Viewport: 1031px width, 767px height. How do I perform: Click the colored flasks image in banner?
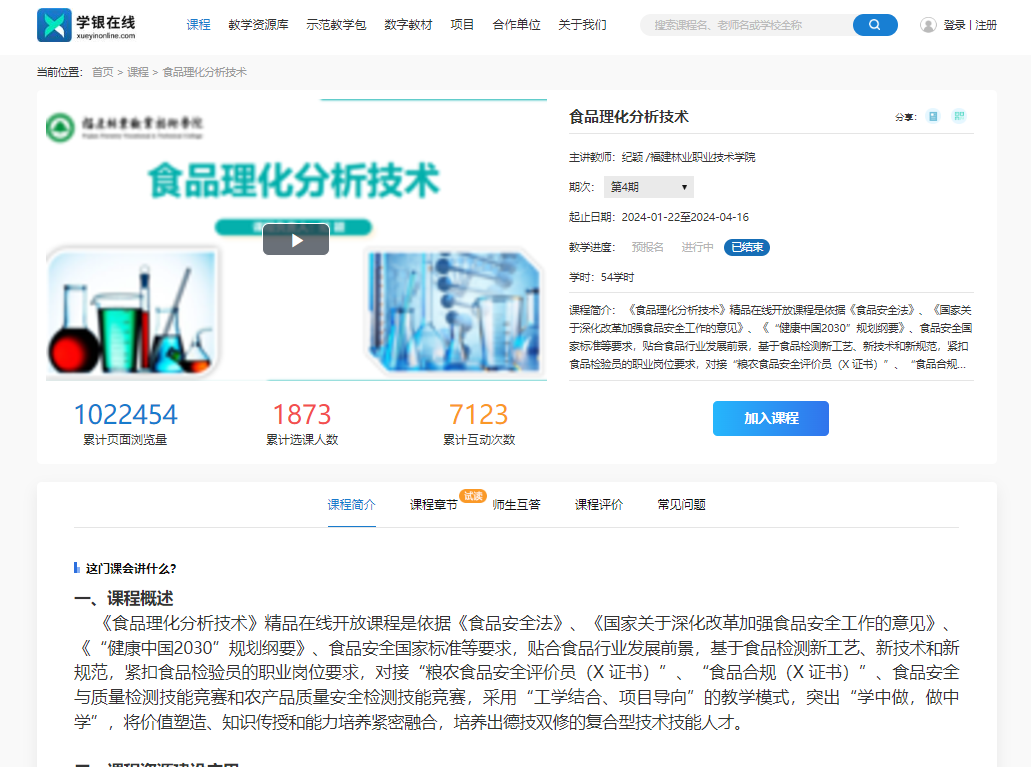(132, 313)
